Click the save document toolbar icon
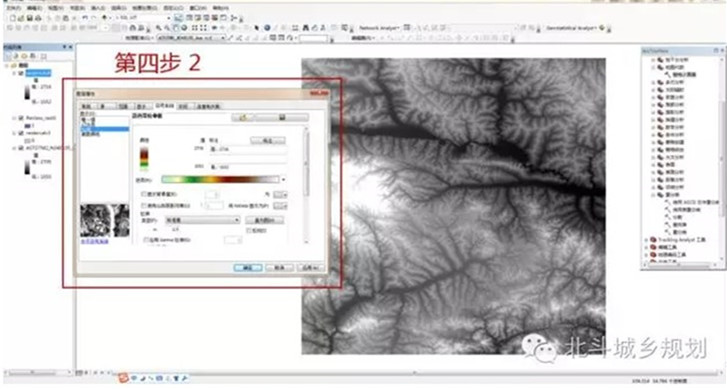The image size is (727, 390). coord(30,18)
